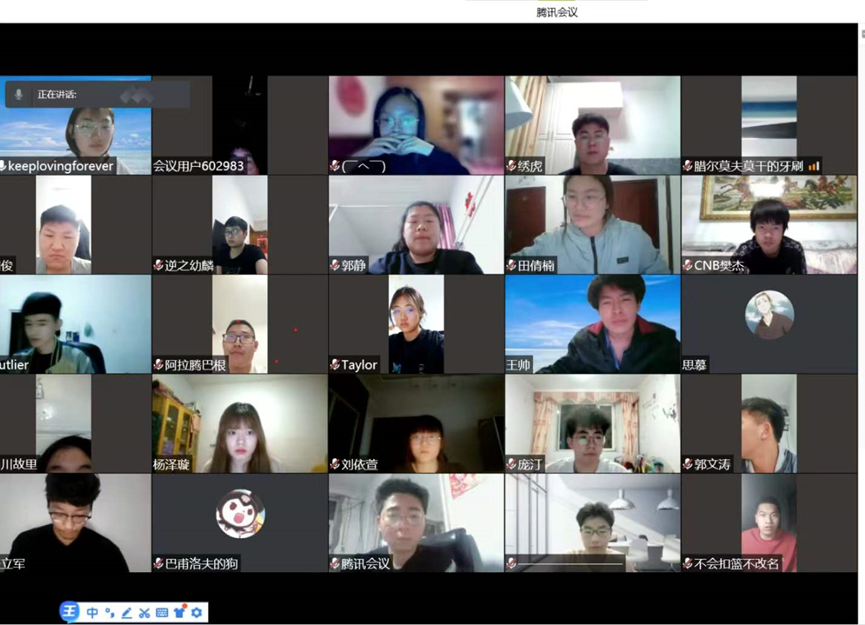Image resolution: width=865 pixels, height=625 pixels.
Task: Select the video tile of 不会扣篮不改名
Action: pyautogui.click(x=769, y=522)
